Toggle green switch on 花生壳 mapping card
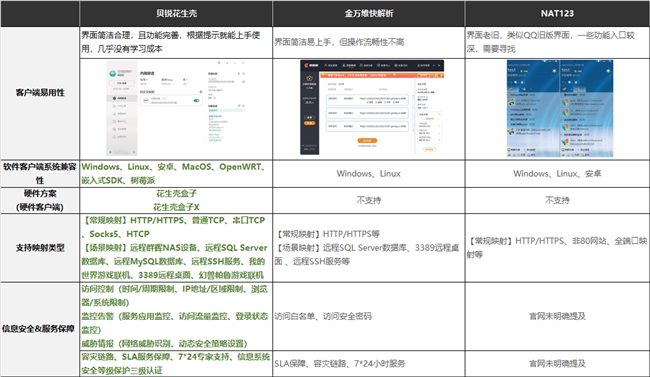The height and width of the screenshot is (377, 650). (x=196, y=100)
